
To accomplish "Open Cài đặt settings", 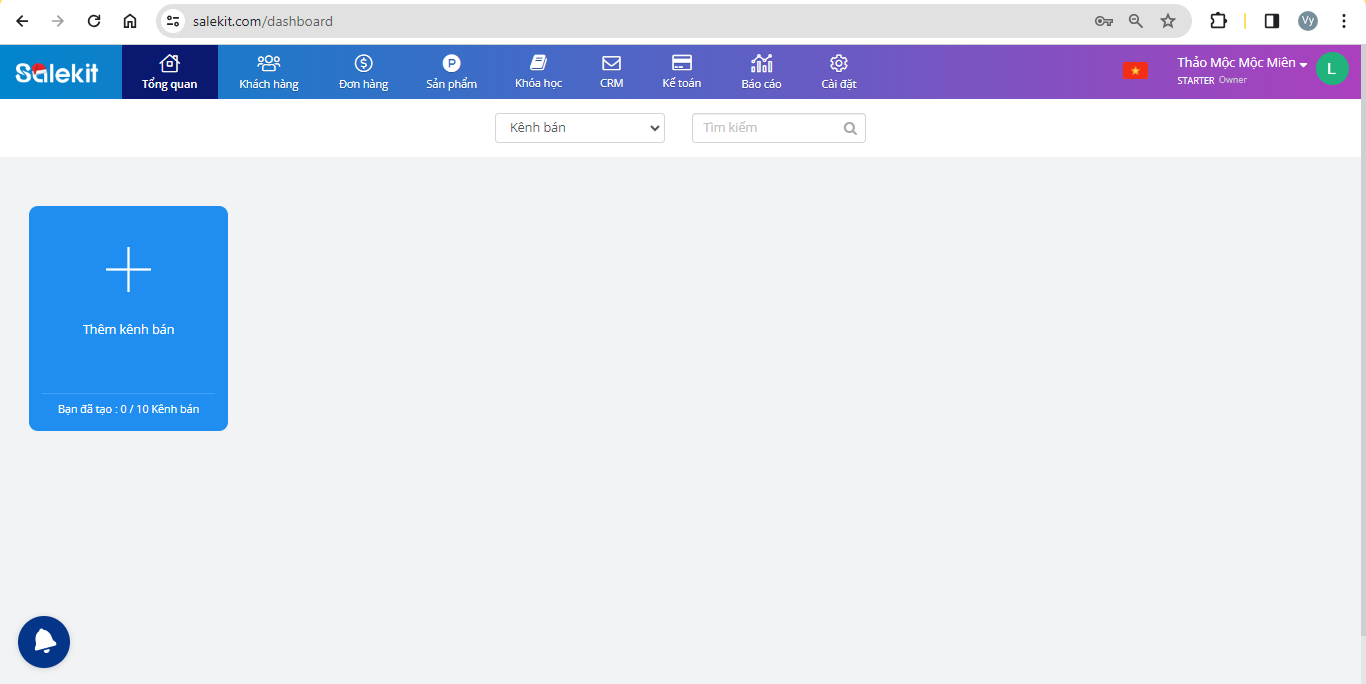I will pos(839,72).
